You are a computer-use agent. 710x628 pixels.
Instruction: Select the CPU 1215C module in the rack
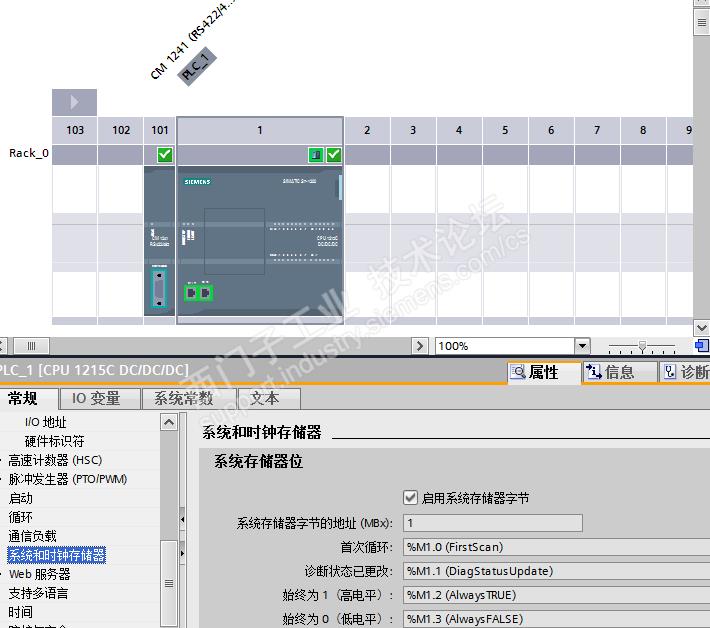[260, 241]
